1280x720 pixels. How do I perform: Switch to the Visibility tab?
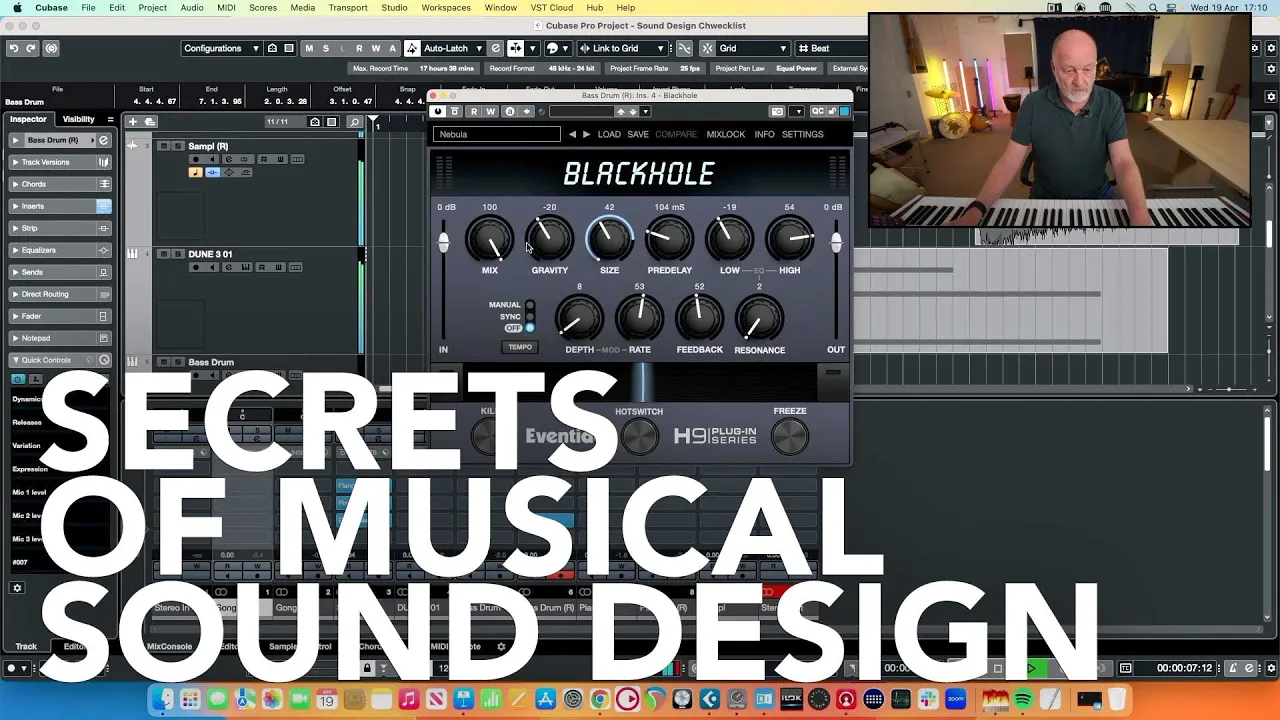[x=79, y=119]
